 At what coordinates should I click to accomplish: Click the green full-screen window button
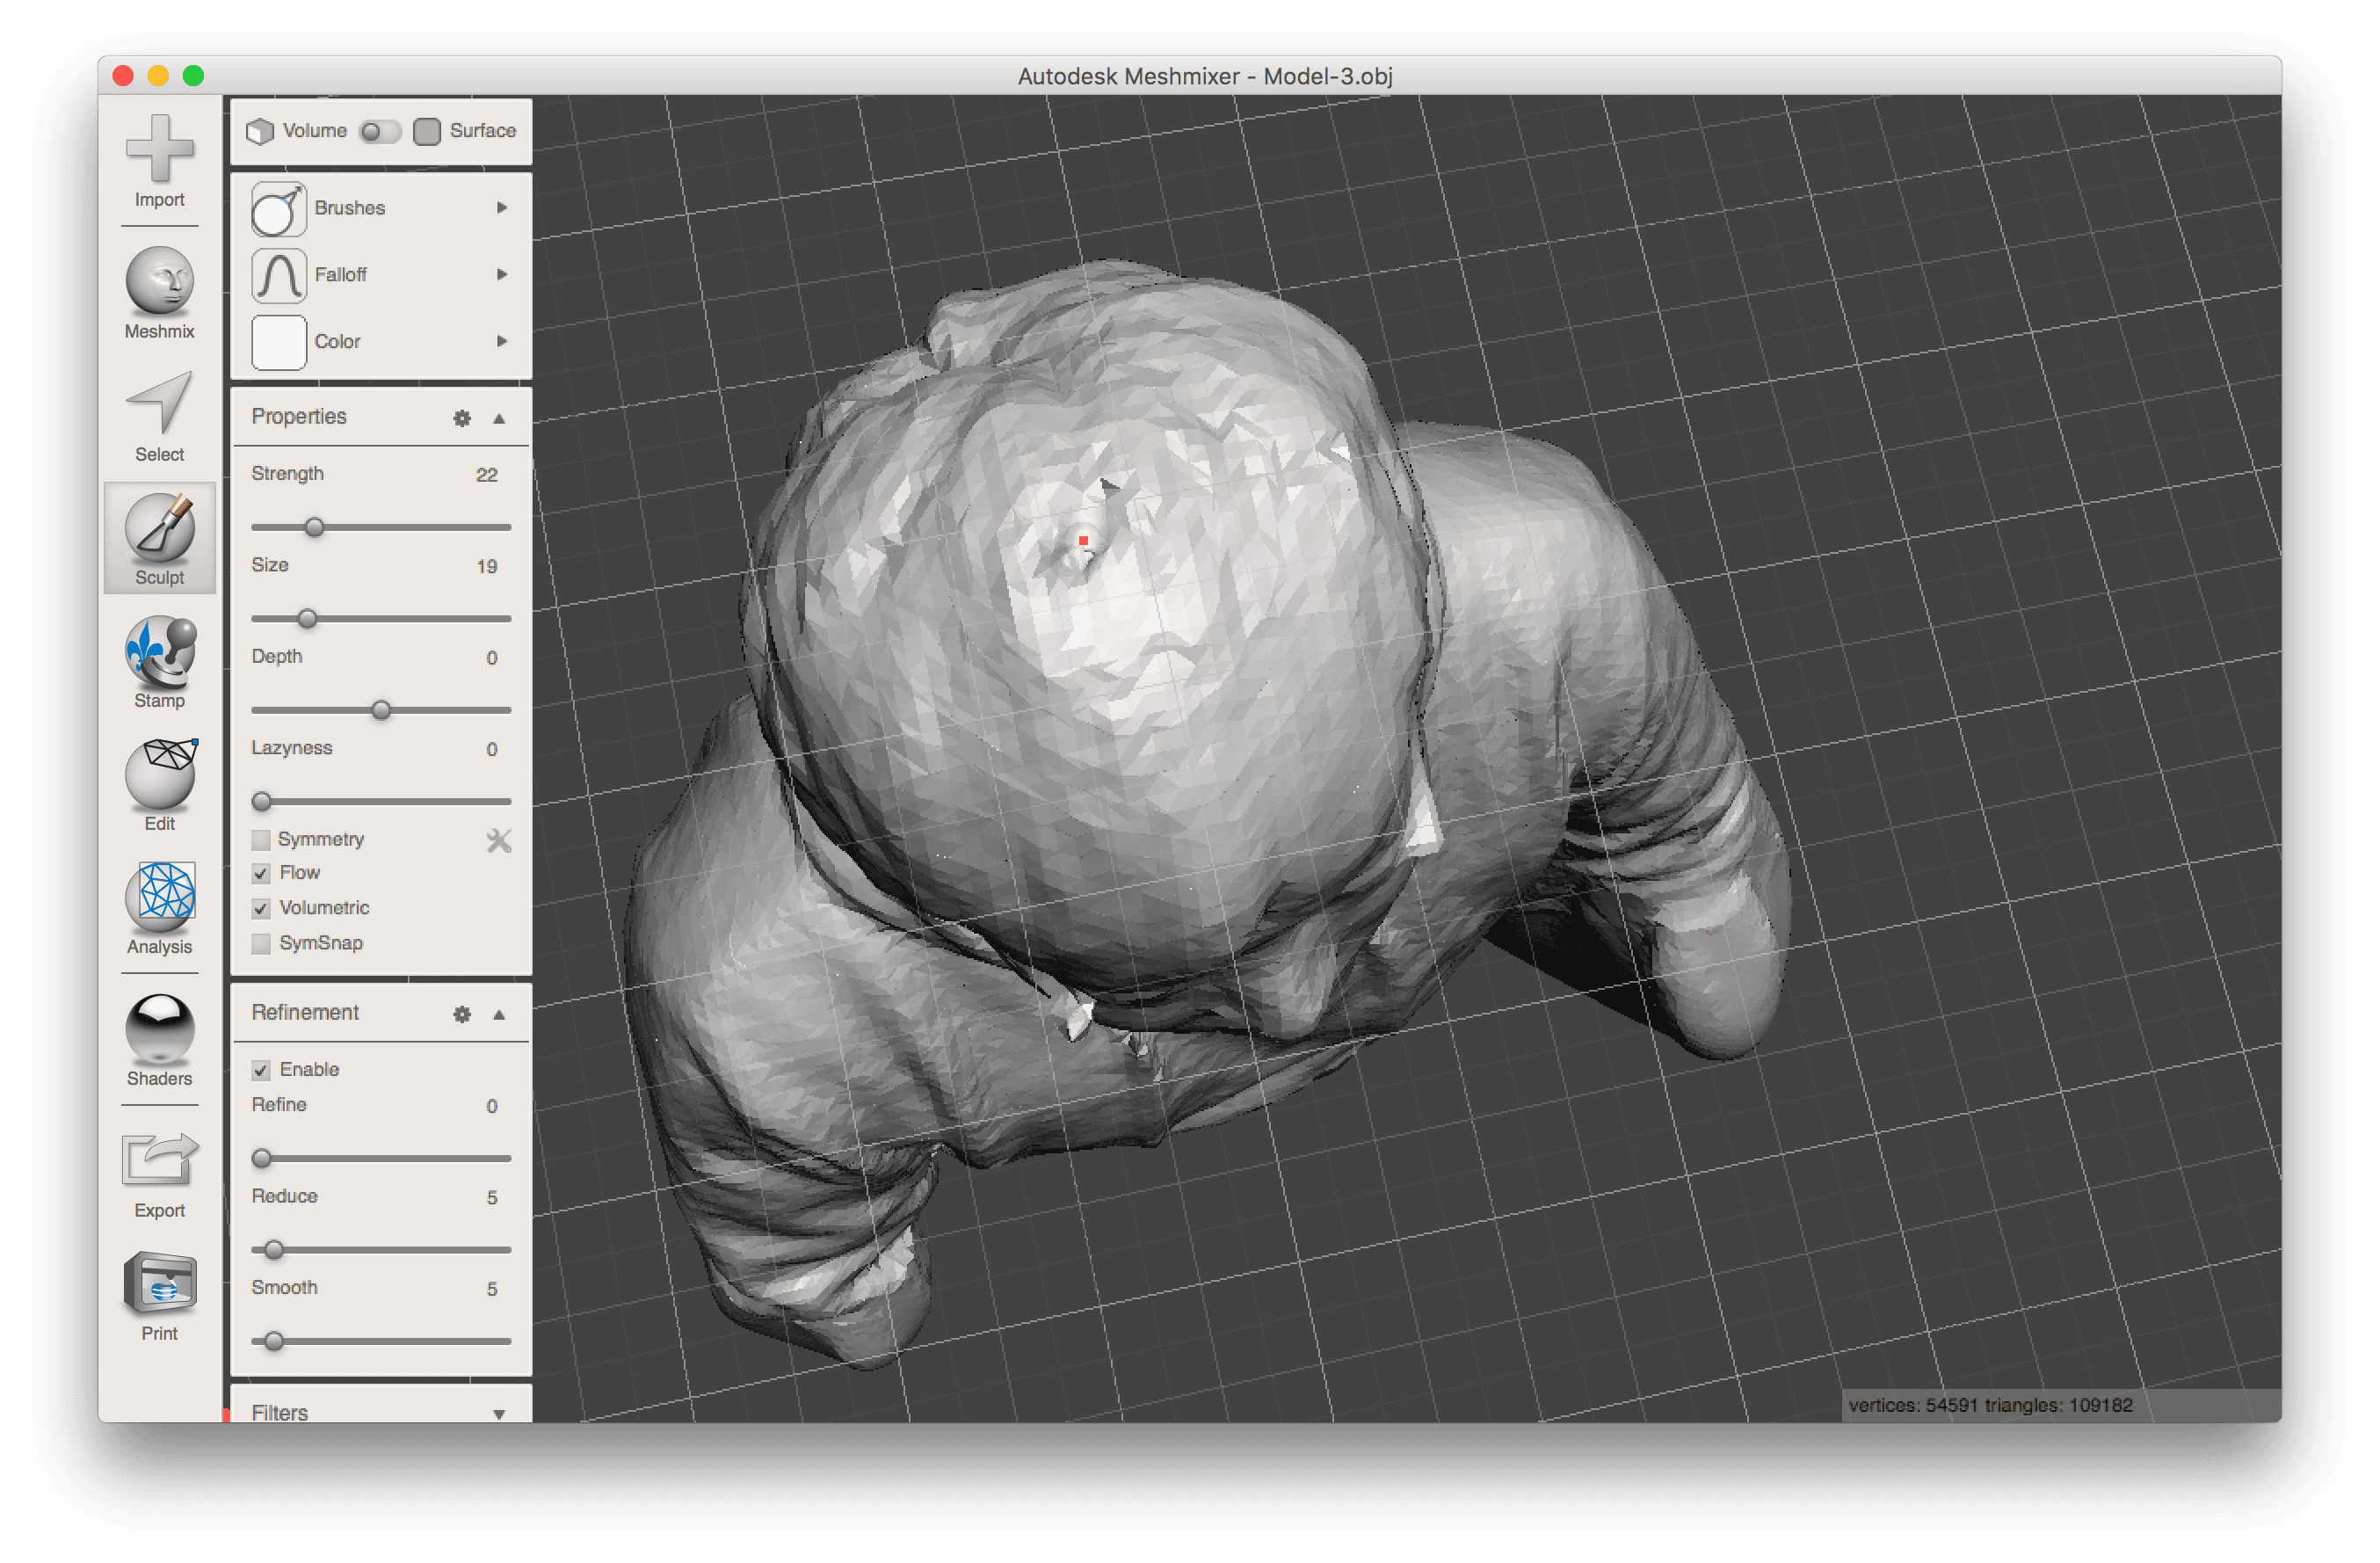coord(193,76)
